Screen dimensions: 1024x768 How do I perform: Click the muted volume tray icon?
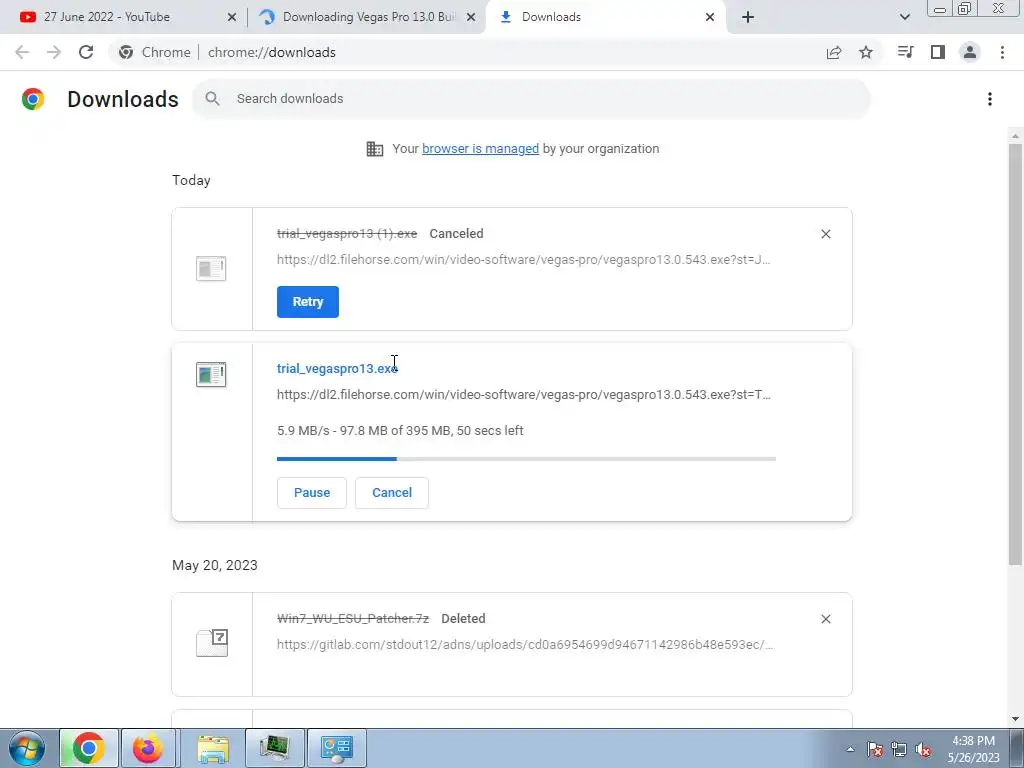923,749
